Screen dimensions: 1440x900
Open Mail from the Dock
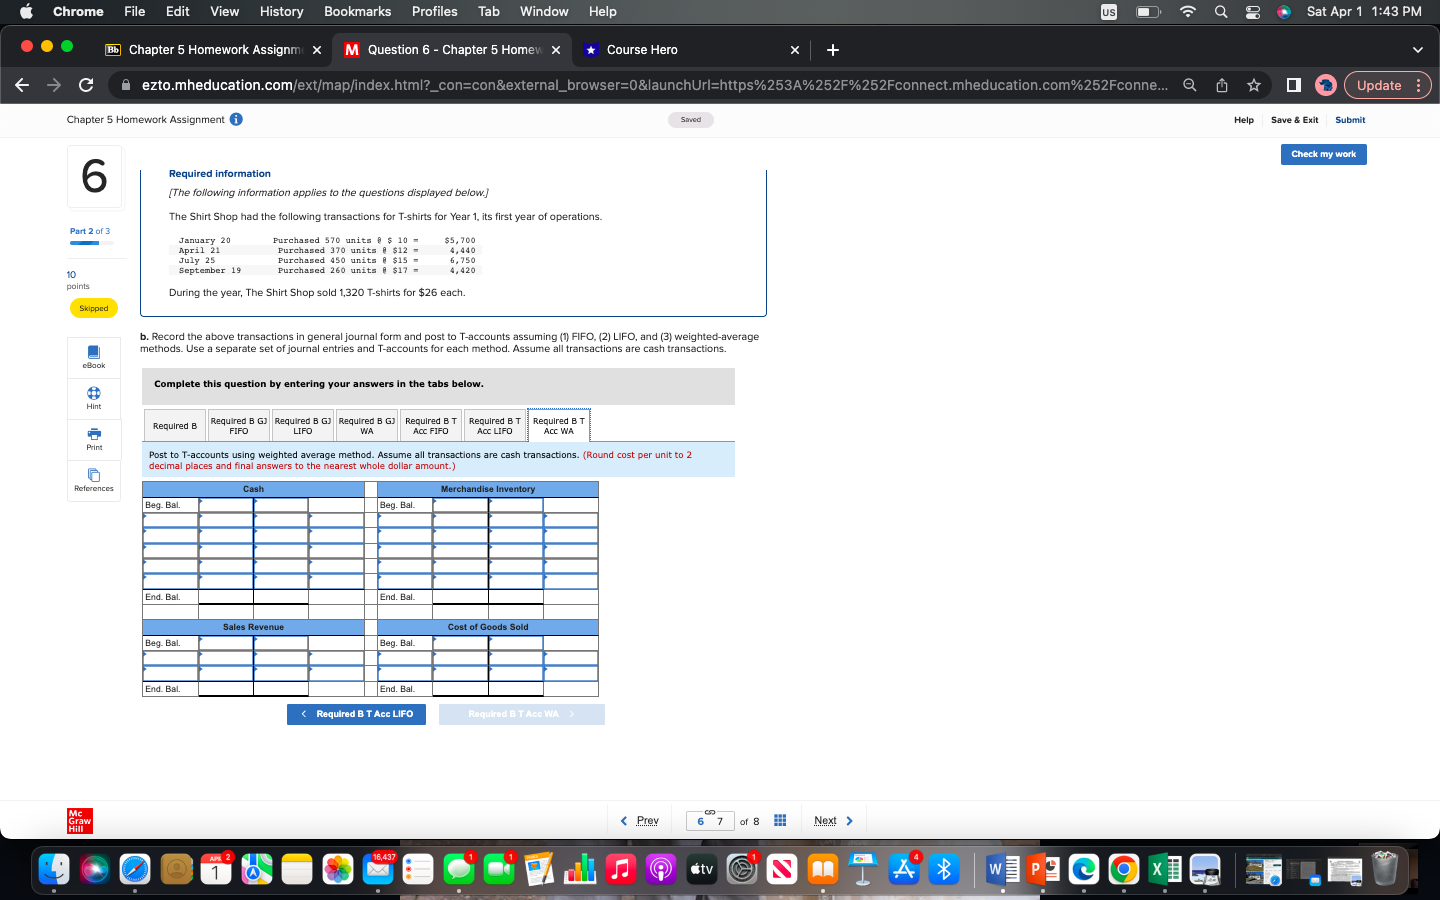click(x=378, y=869)
